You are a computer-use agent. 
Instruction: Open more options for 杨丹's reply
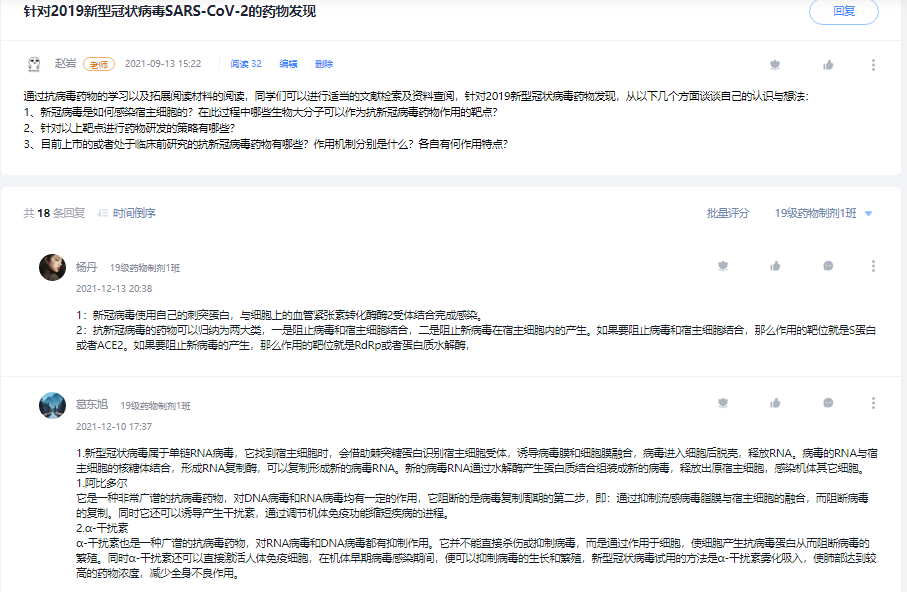pyautogui.click(x=873, y=266)
